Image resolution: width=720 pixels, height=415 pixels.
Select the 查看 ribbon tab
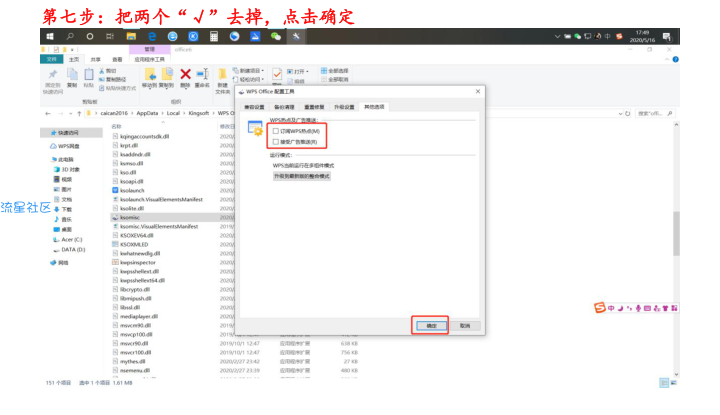click(x=118, y=59)
